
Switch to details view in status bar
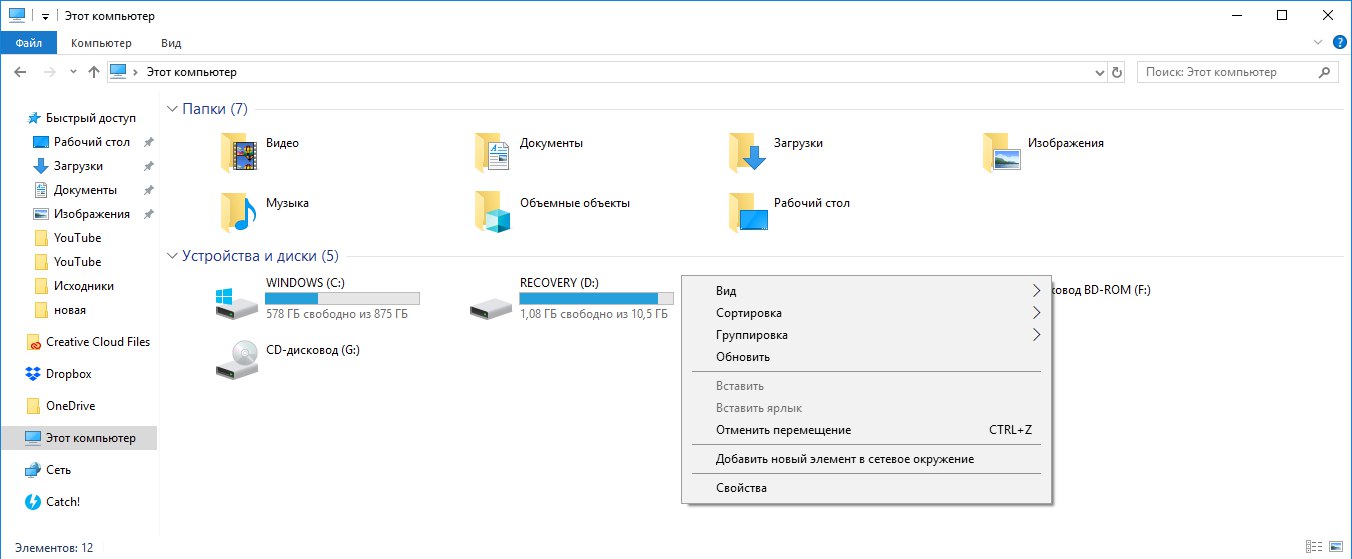coord(1314,548)
